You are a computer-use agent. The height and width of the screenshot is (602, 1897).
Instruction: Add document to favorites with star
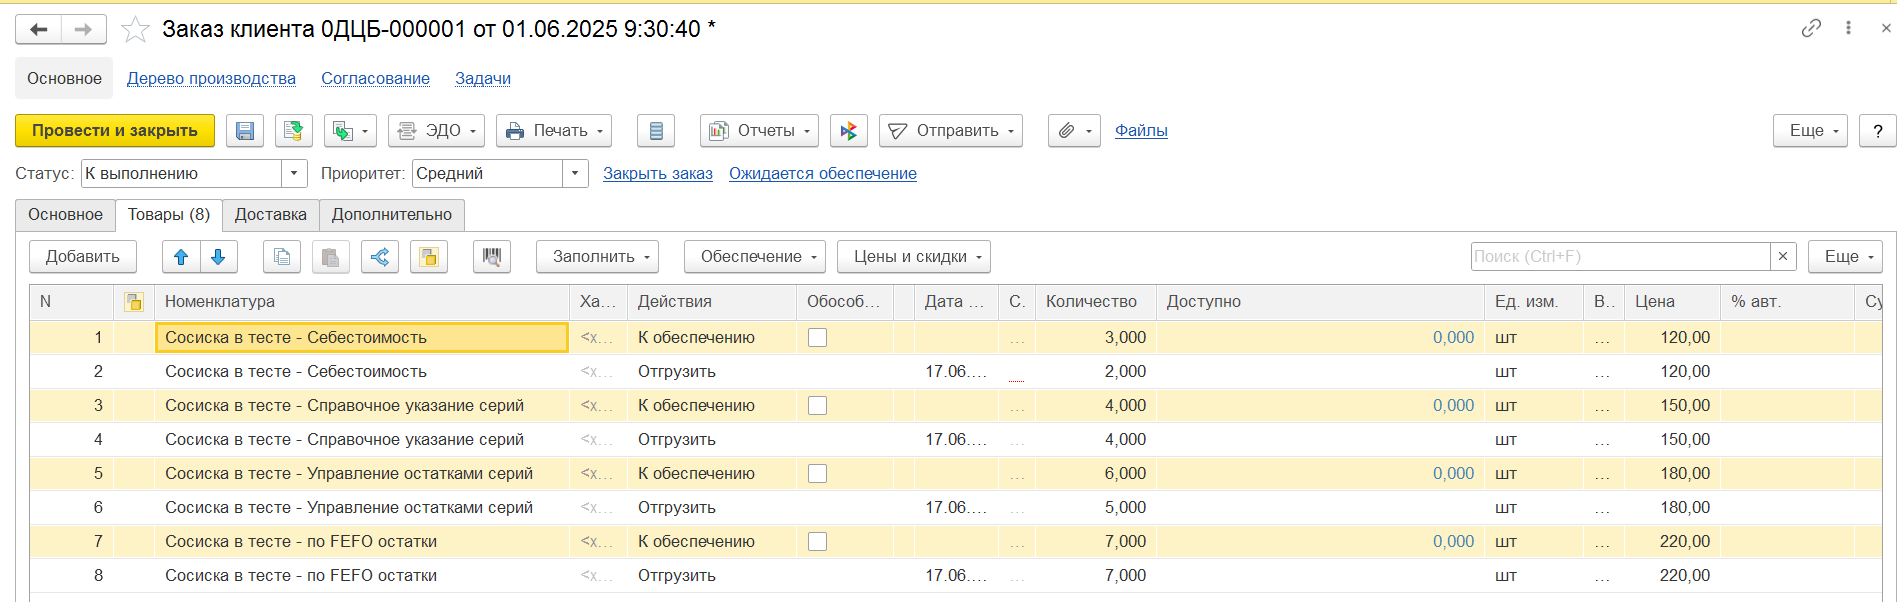135,30
